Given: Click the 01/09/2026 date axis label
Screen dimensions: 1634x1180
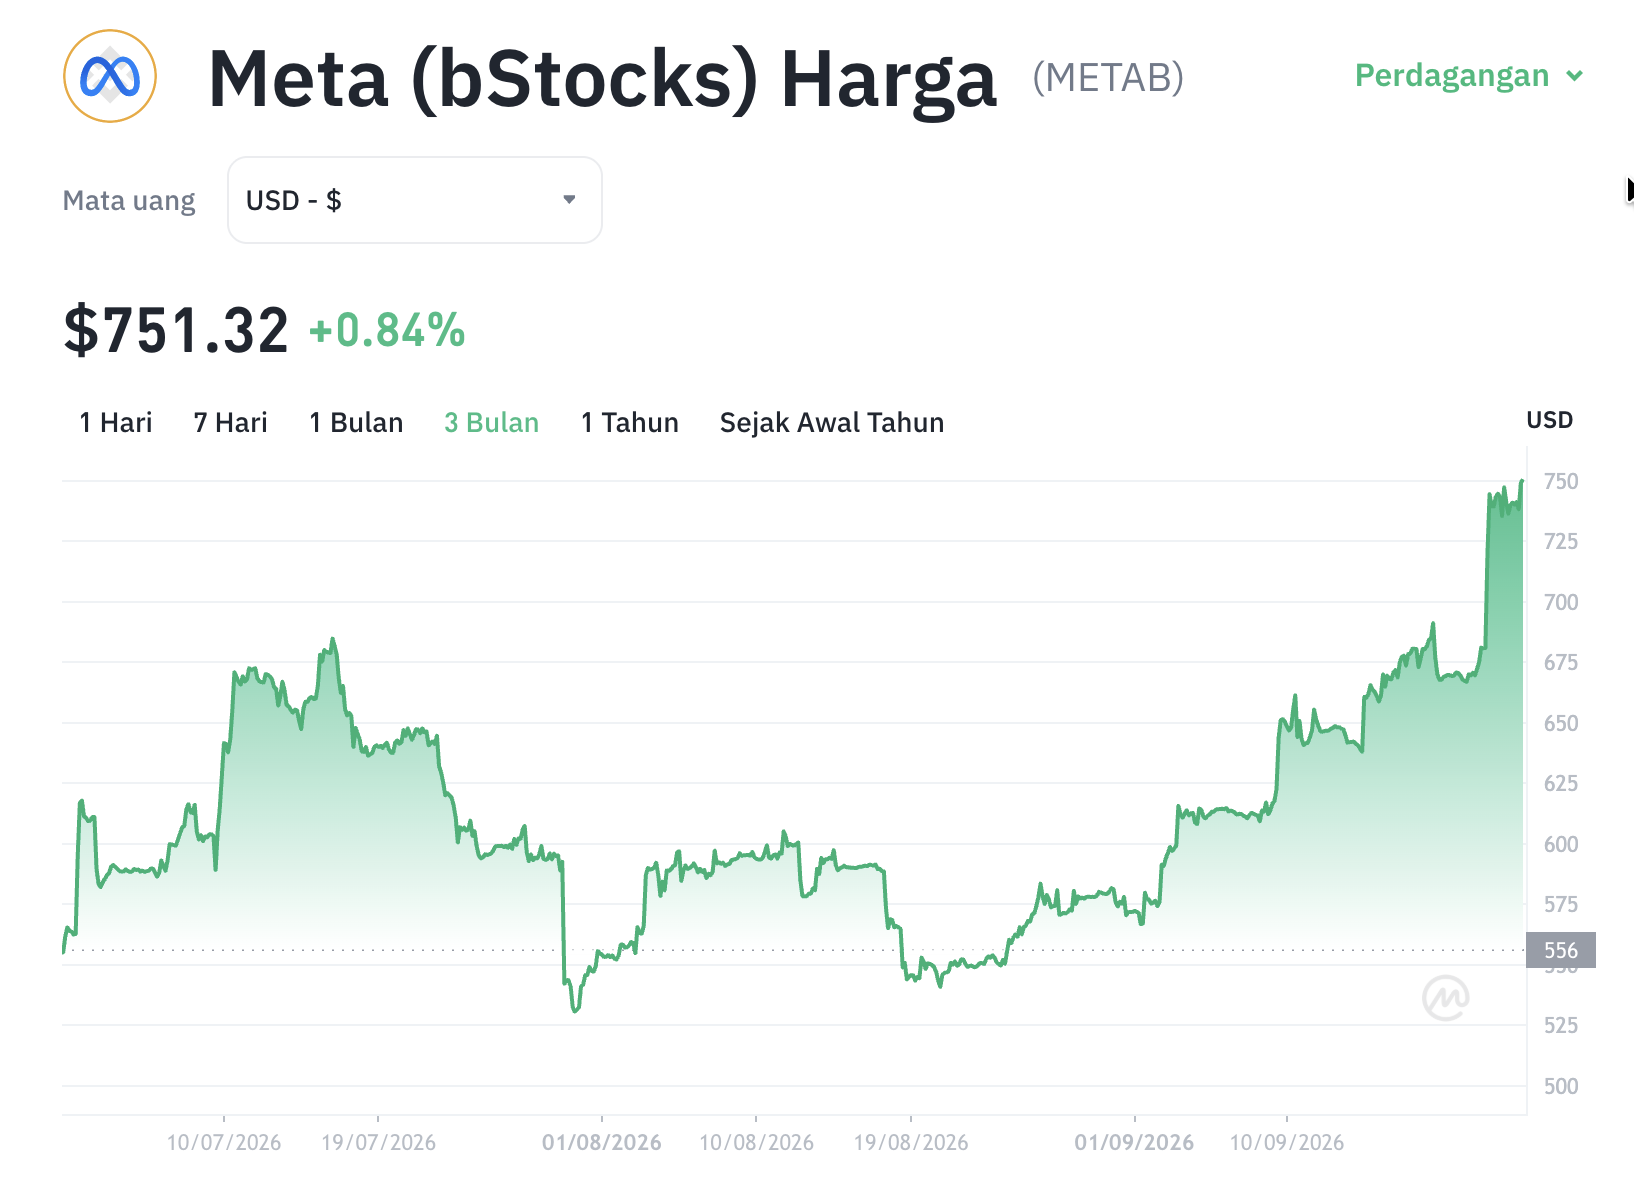Looking at the screenshot, I should click(x=1134, y=1142).
